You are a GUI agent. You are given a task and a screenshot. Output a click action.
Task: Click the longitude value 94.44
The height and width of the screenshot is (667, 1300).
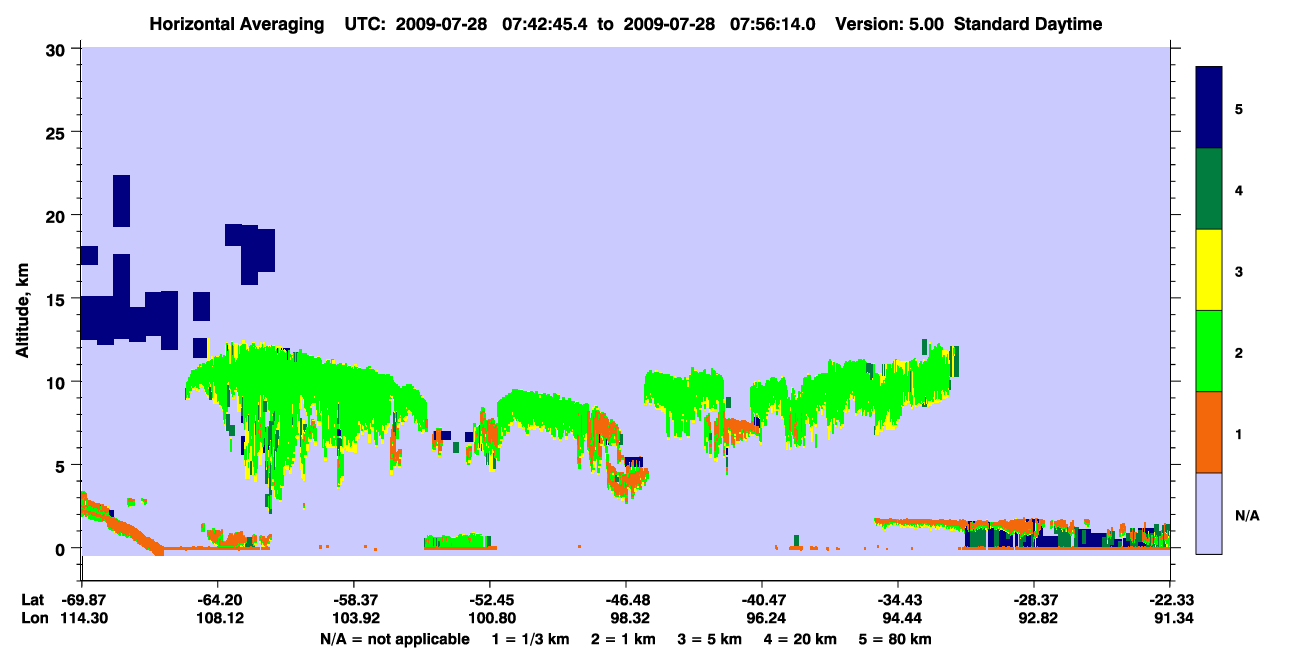coord(898,618)
